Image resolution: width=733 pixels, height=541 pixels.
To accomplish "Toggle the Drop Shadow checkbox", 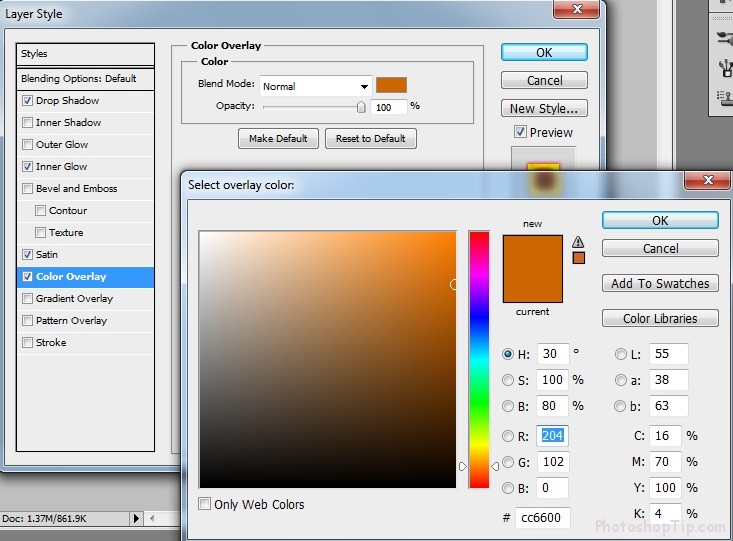I will pyautogui.click(x=28, y=101).
